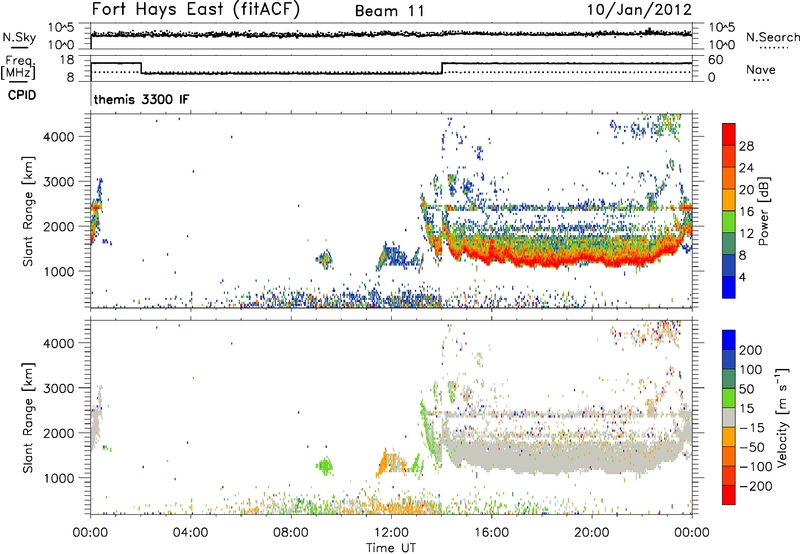800x554 pixels.
Task: Click the '50' label on Velocity colorbar
Action: (746, 389)
